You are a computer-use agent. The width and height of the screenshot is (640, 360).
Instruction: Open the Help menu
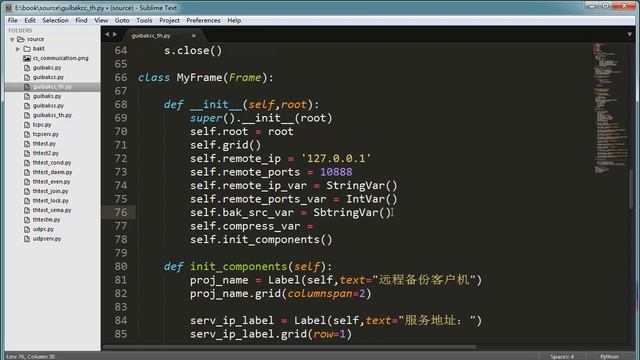(x=234, y=20)
